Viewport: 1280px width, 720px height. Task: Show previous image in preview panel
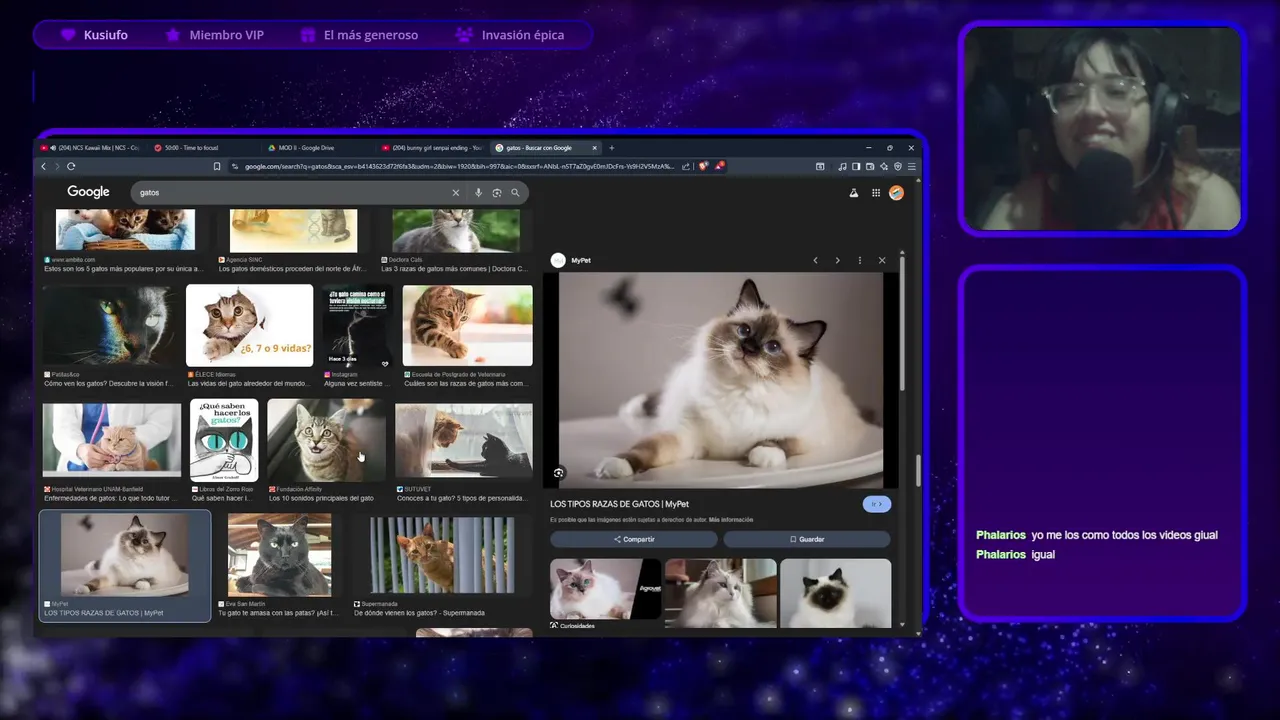(815, 260)
